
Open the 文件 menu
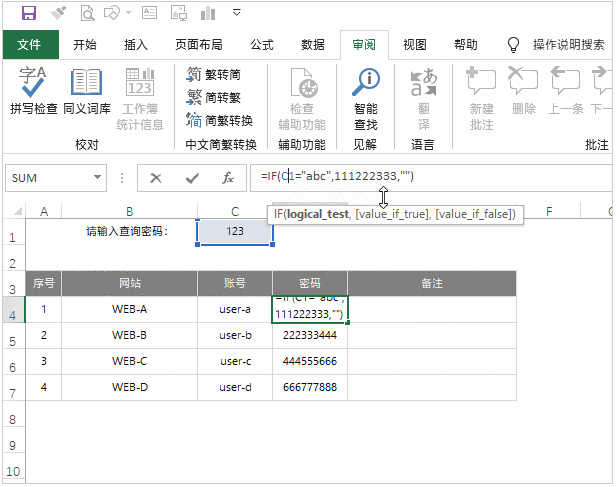point(31,45)
